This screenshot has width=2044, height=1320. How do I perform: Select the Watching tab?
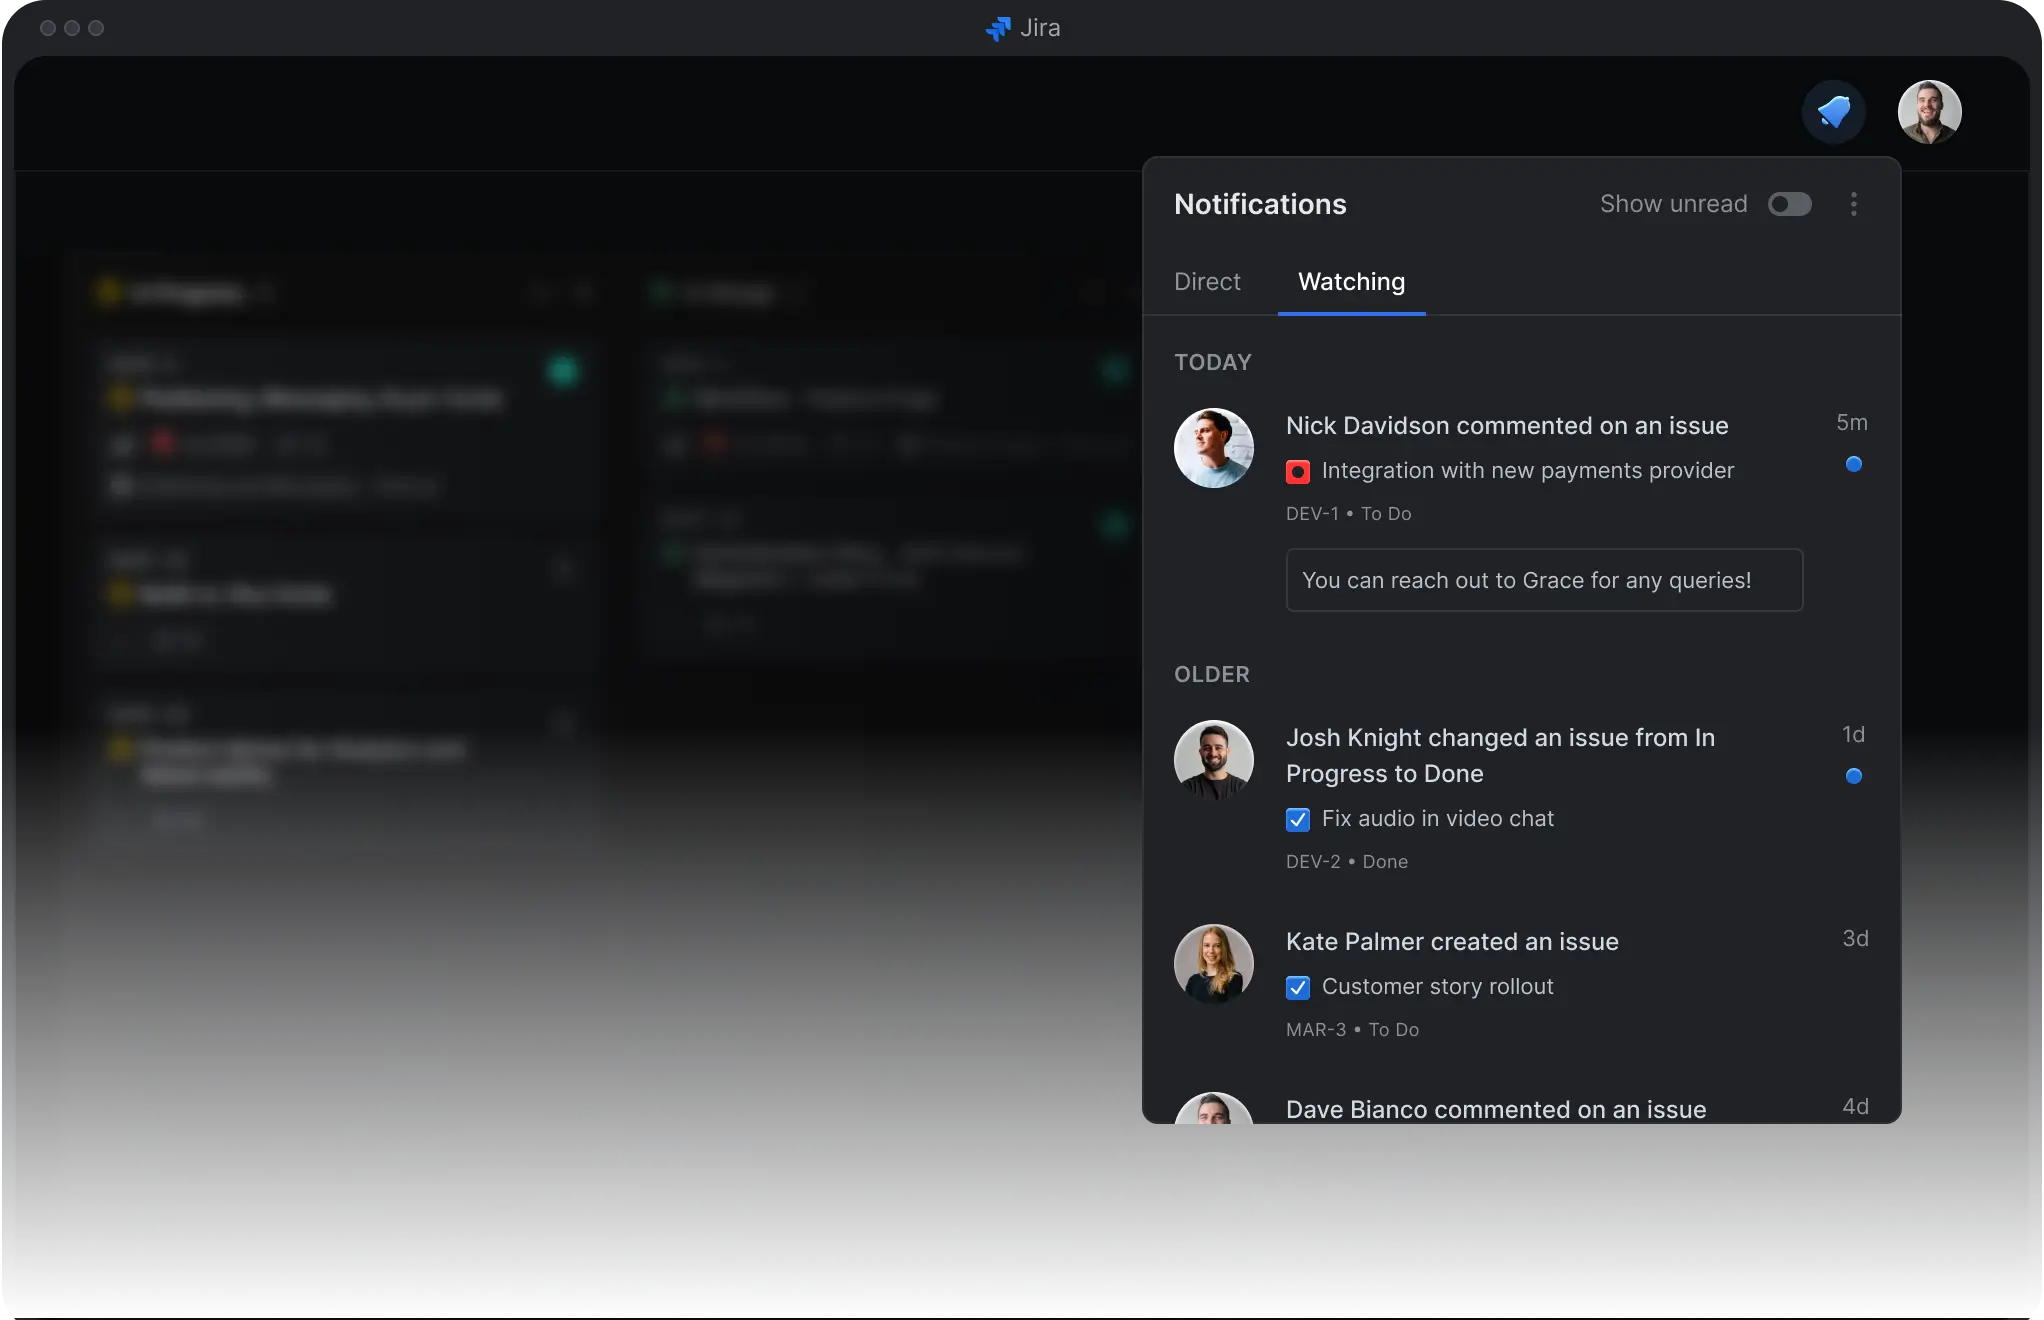[1351, 282]
